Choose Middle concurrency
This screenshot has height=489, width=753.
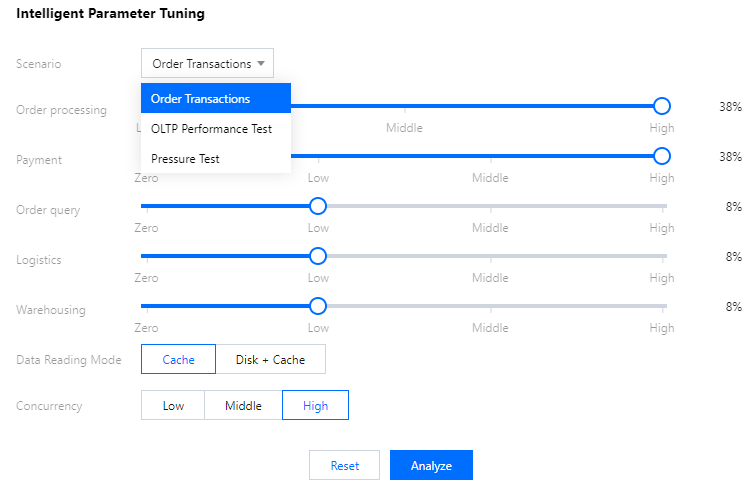pyautogui.click(x=243, y=405)
